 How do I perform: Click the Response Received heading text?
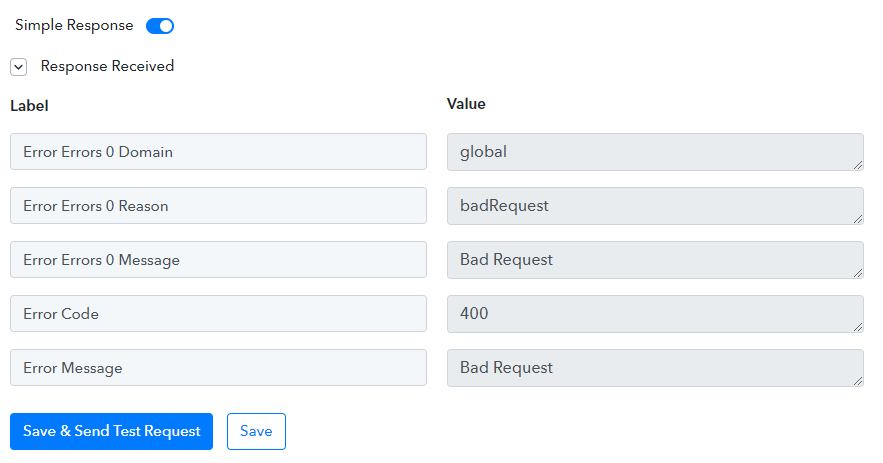pos(107,66)
